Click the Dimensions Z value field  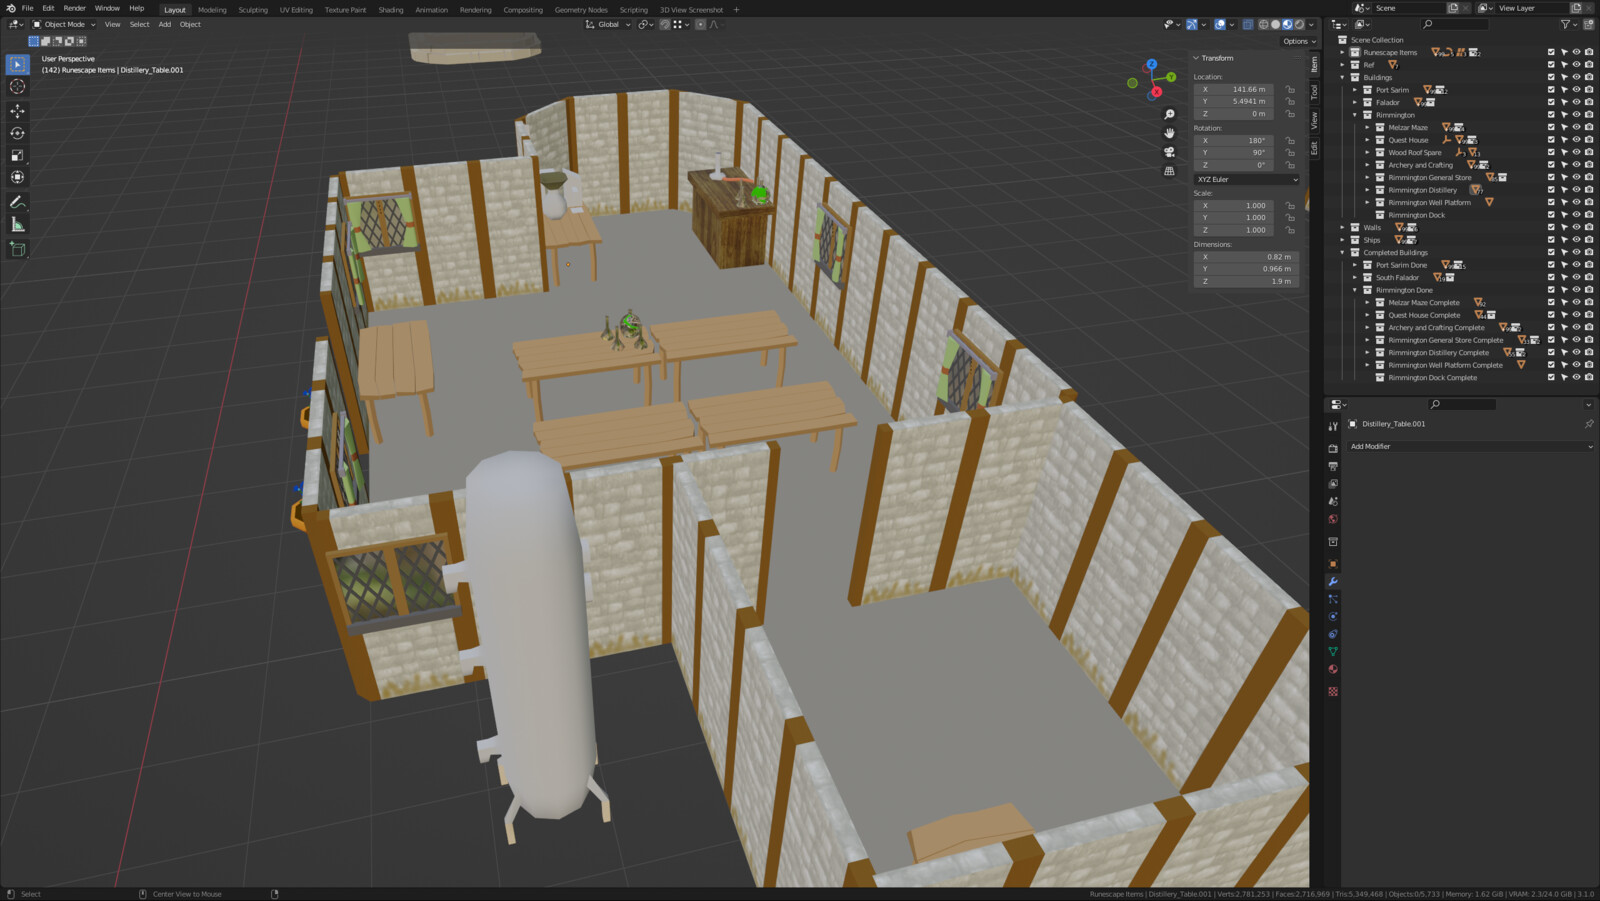pyautogui.click(x=1246, y=281)
